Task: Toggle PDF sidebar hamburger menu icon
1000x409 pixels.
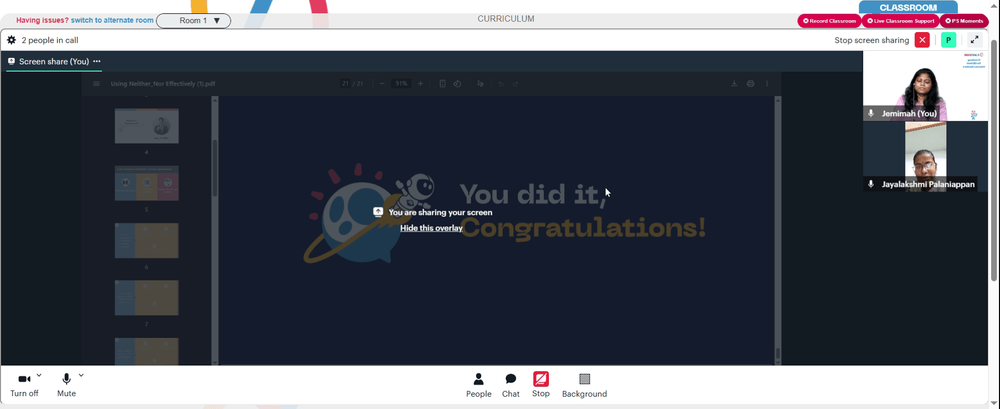Action: click(96, 84)
